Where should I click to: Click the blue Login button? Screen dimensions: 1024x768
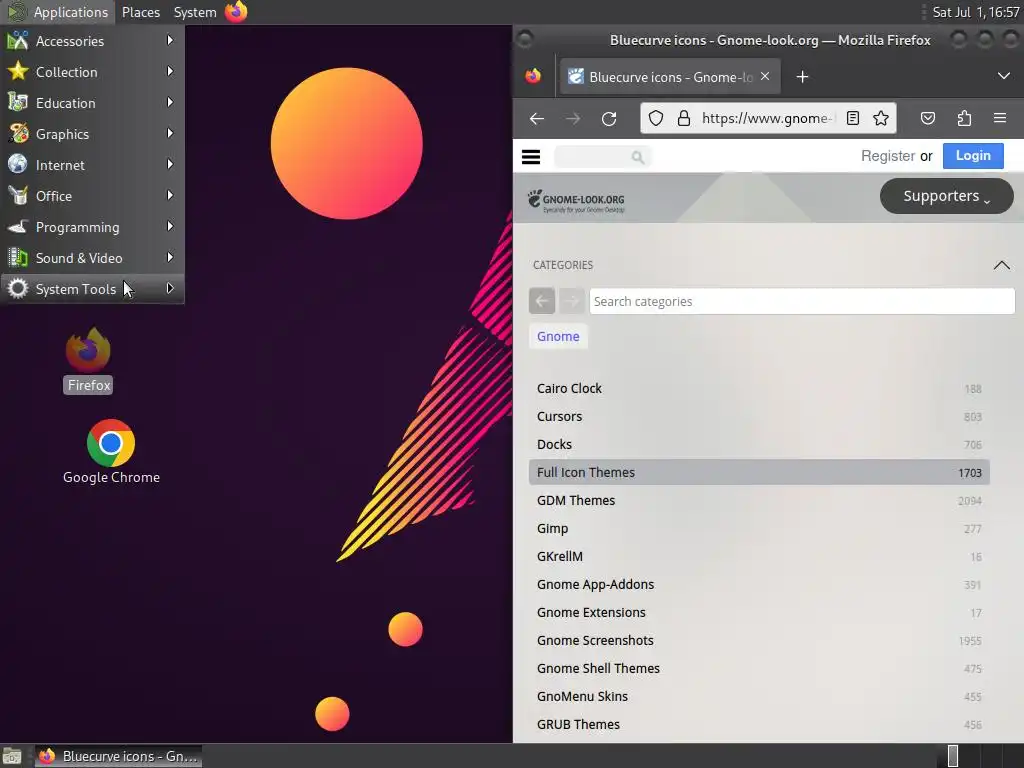pyautogui.click(x=973, y=155)
